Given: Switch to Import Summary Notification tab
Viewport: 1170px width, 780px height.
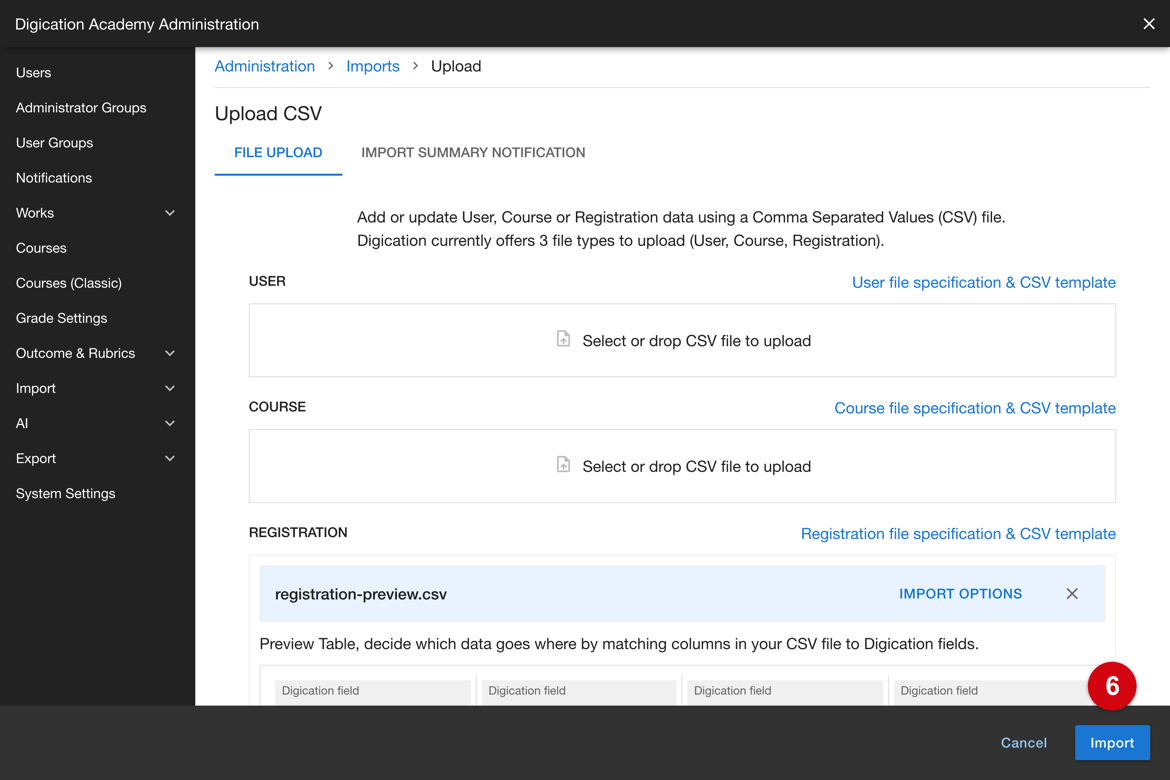Looking at the screenshot, I should pyautogui.click(x=473, y=152).
